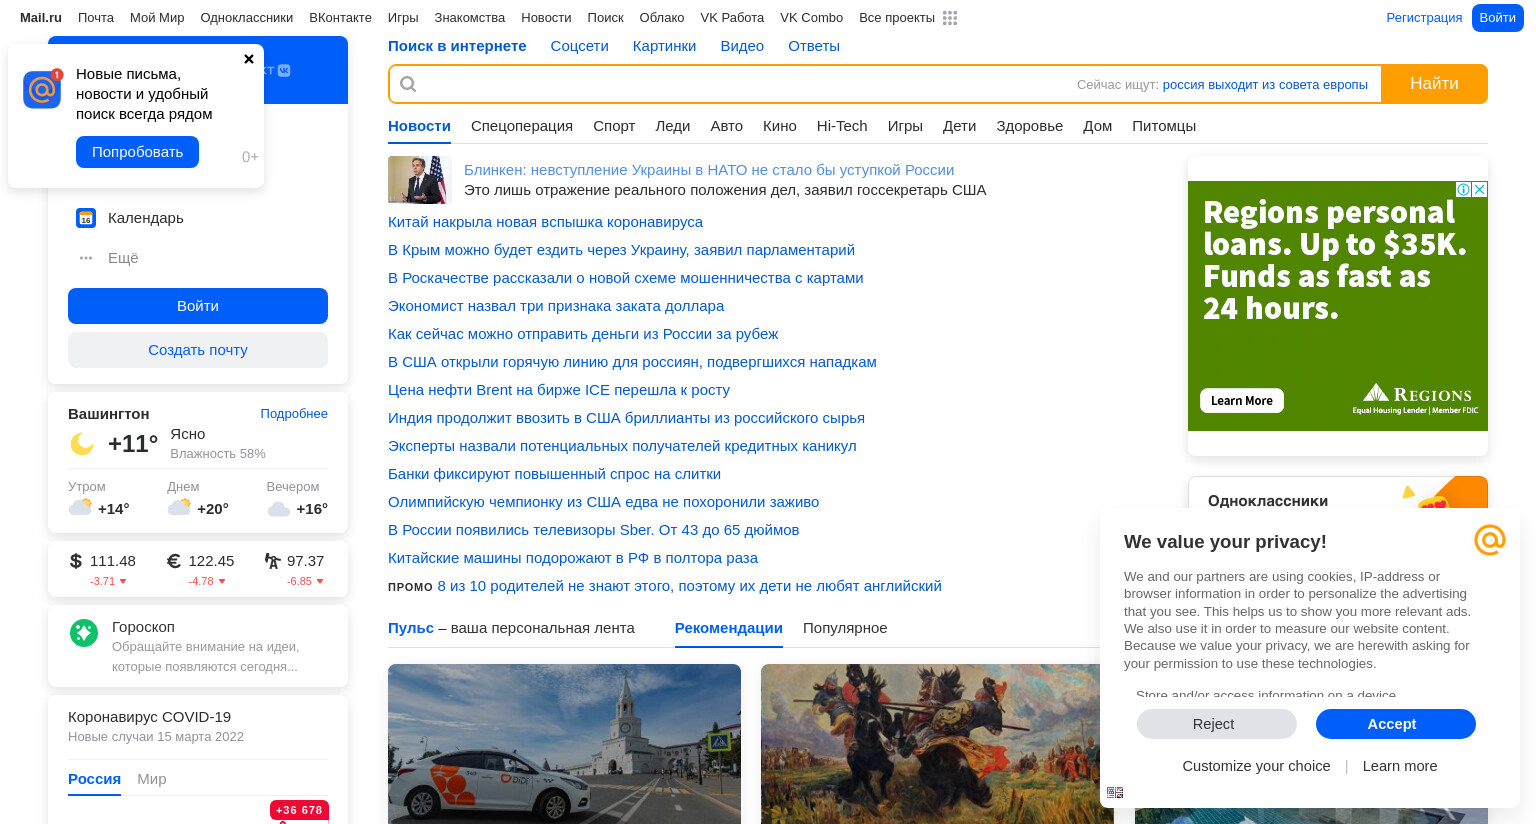Click the oil price pump icon

point(273,561)
